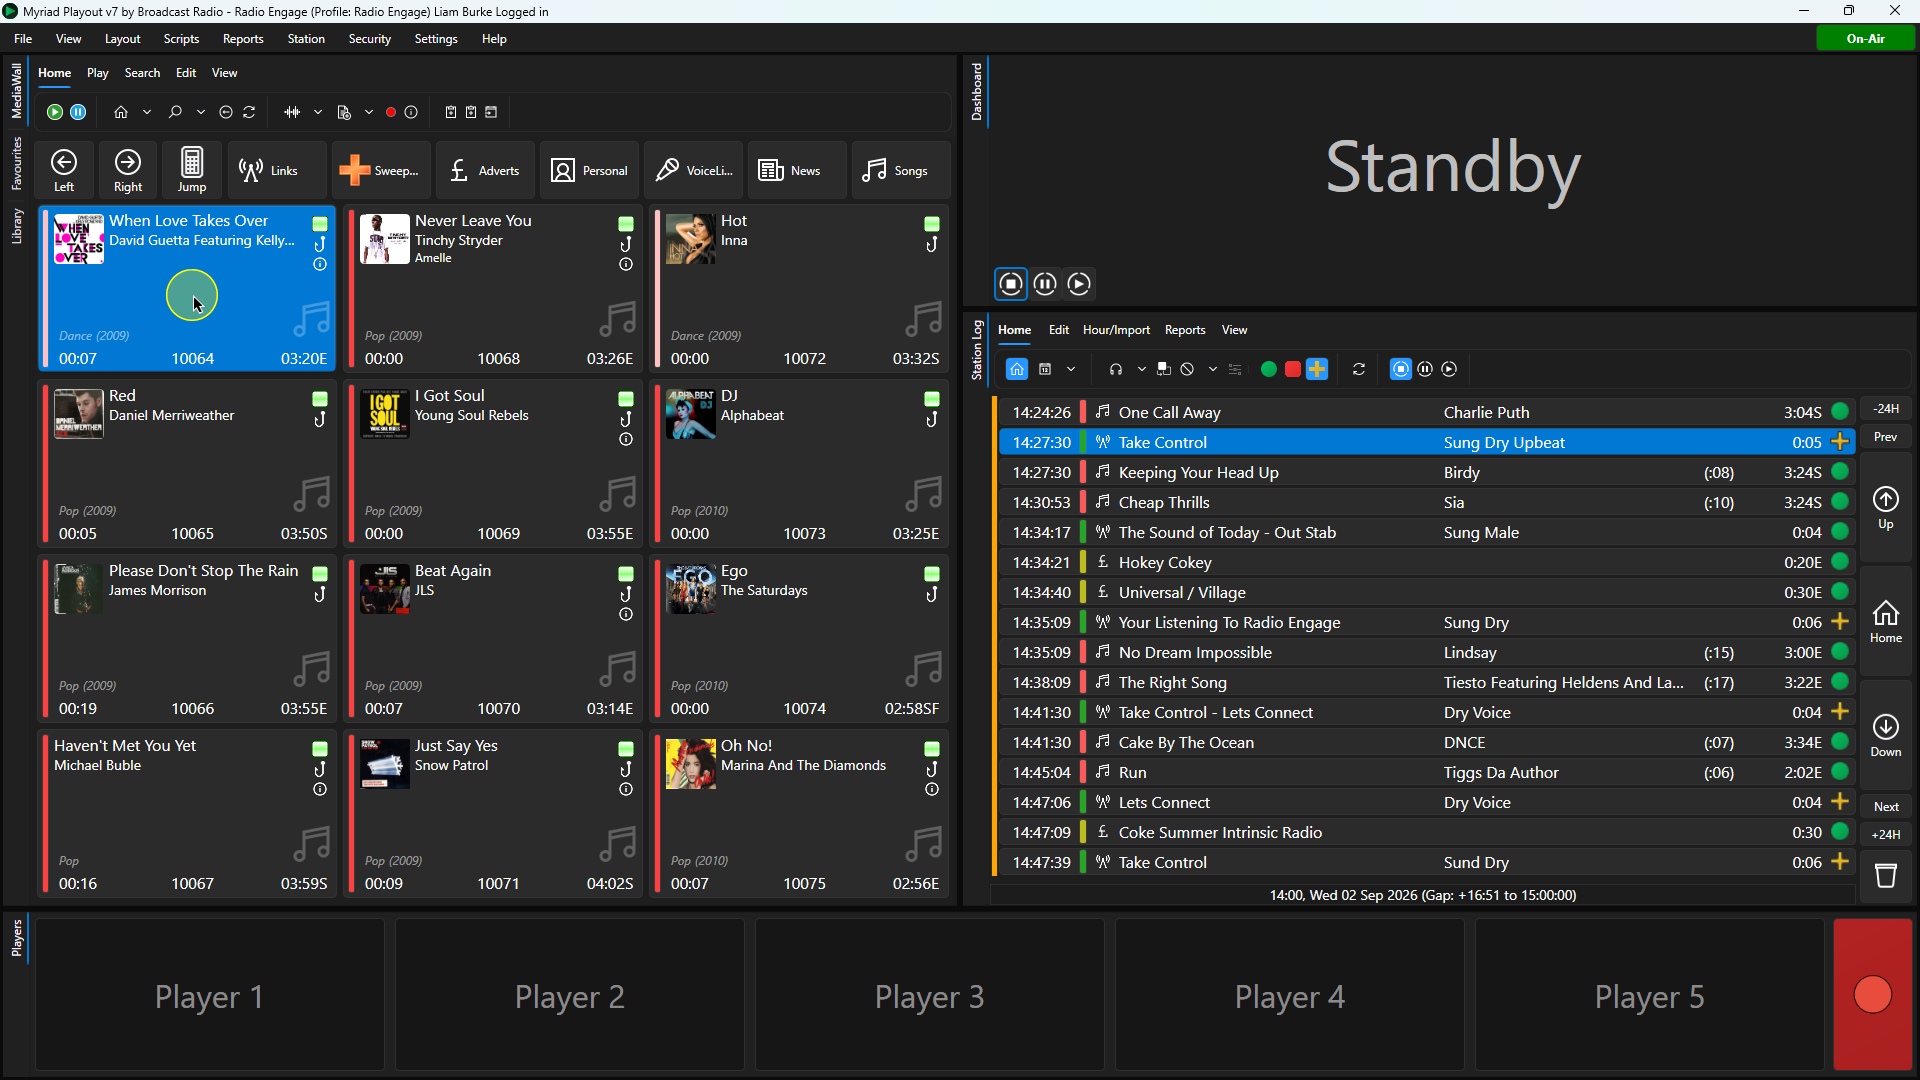Click the +24H navigation button

click(x=1885, y=834)
